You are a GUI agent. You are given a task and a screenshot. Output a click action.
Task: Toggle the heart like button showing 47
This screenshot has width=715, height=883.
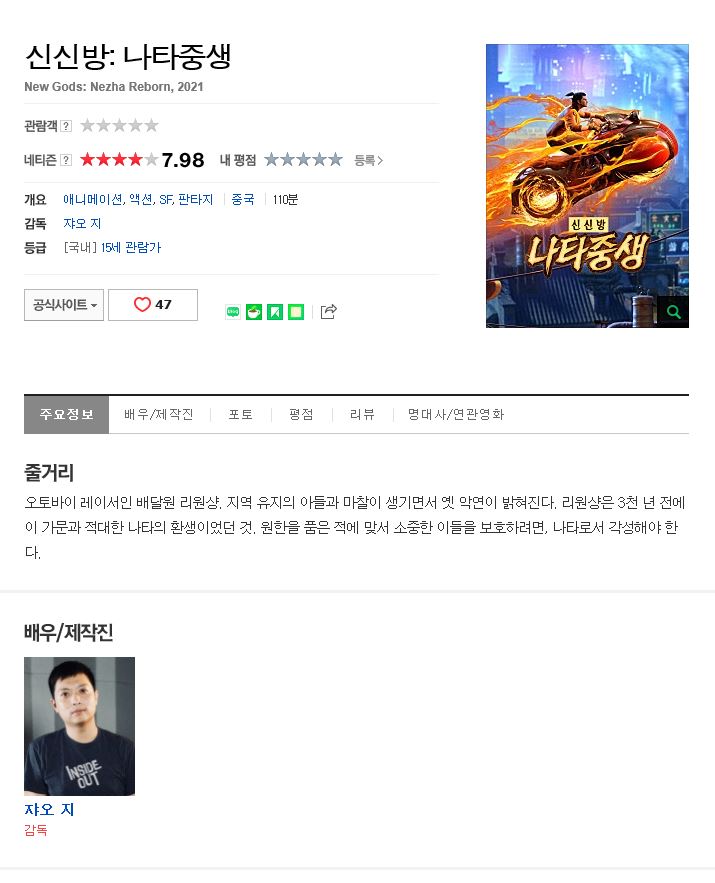tap(153, 305)
